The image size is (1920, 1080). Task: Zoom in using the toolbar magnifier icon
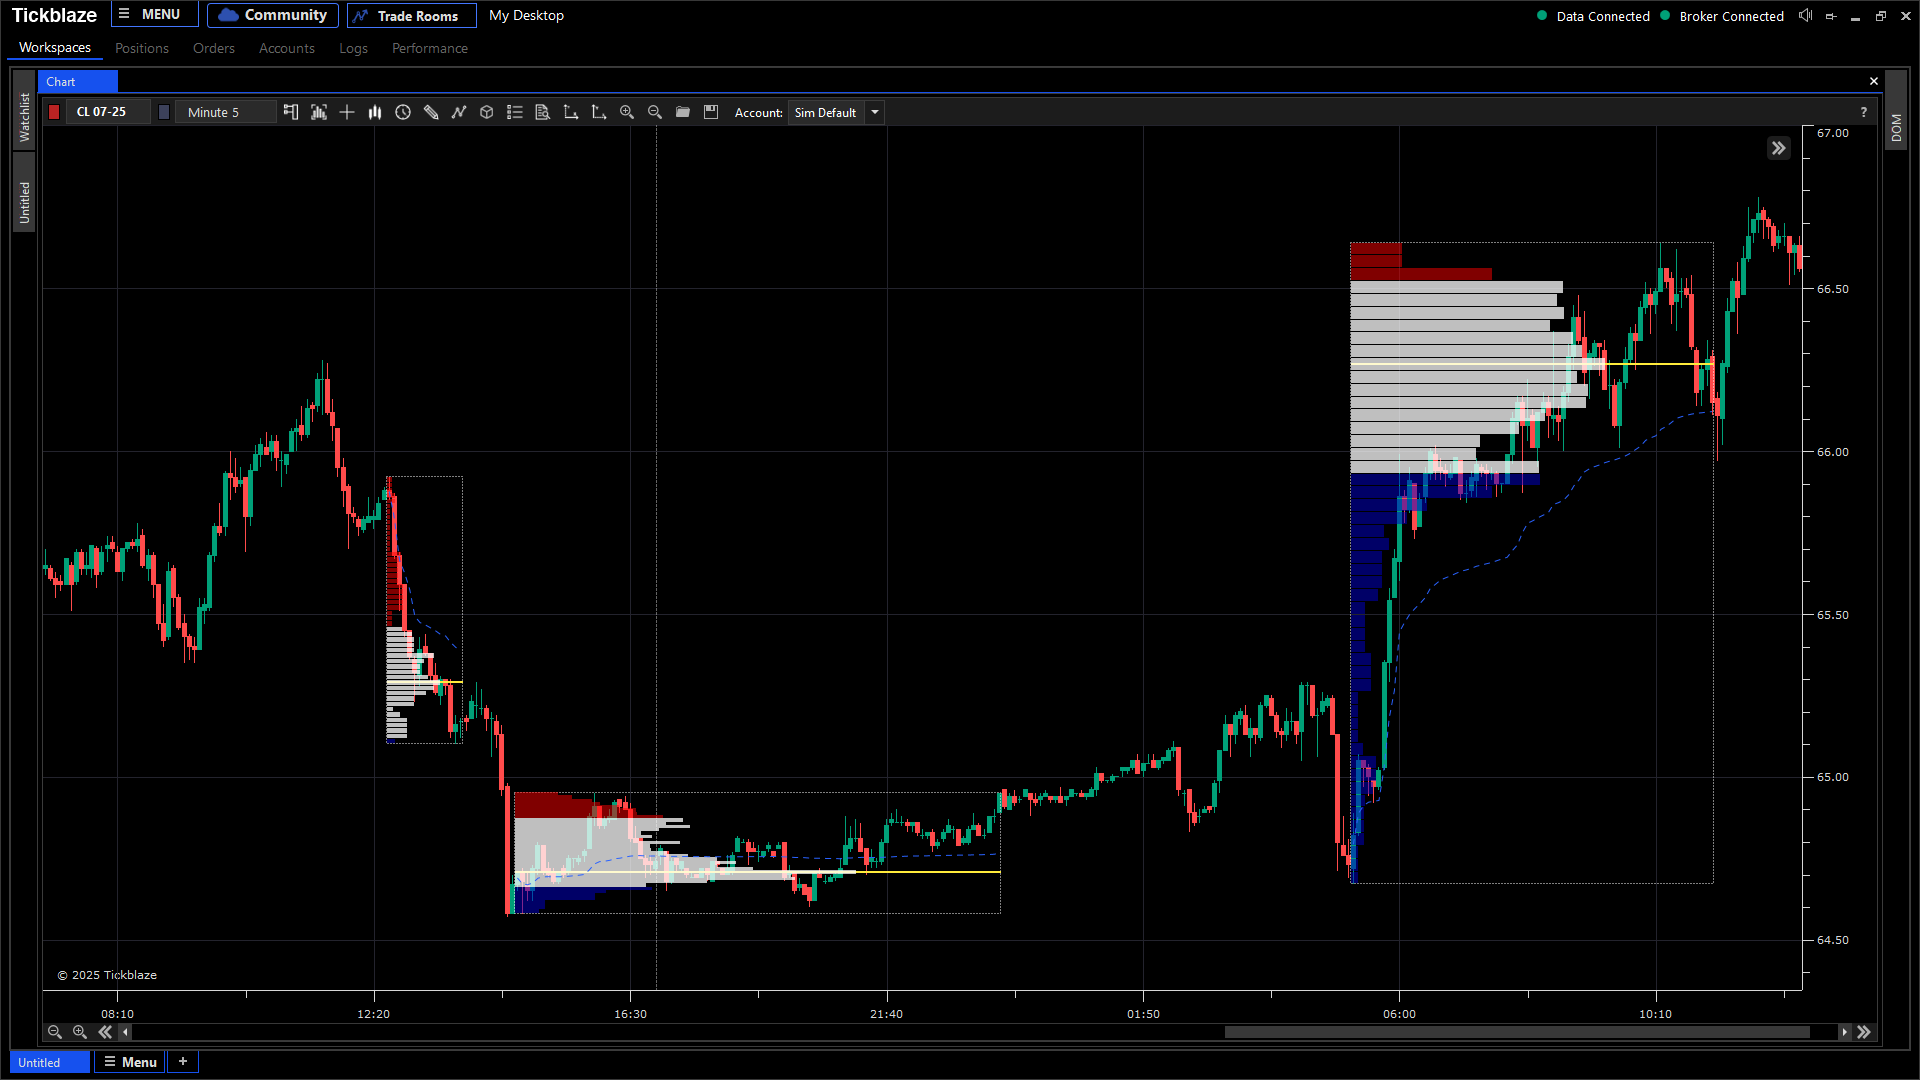coord(627,112)
